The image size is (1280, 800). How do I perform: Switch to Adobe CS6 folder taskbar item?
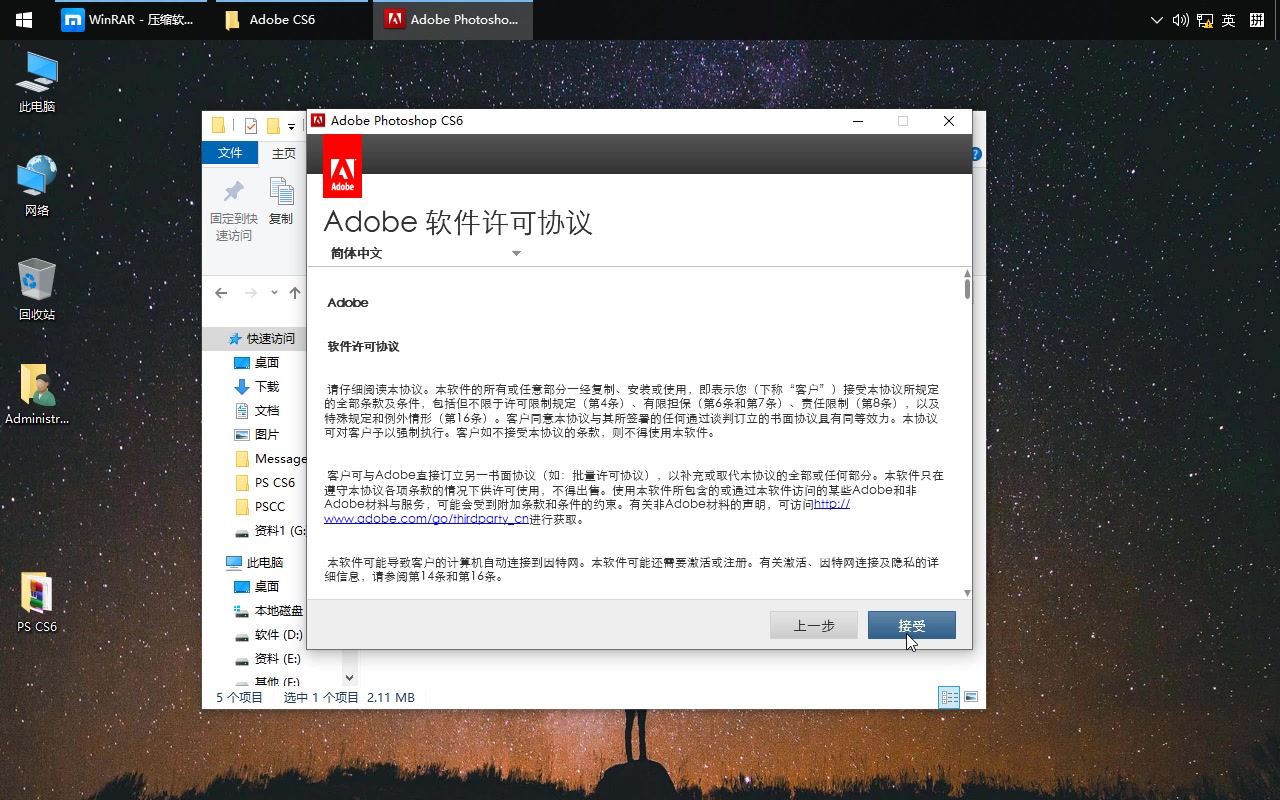[x=291, y=20]
